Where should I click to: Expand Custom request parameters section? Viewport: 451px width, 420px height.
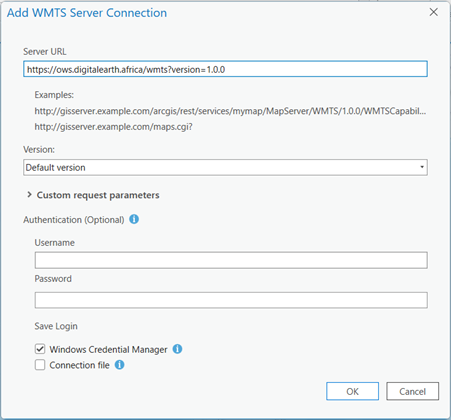(x=29, y=195)
